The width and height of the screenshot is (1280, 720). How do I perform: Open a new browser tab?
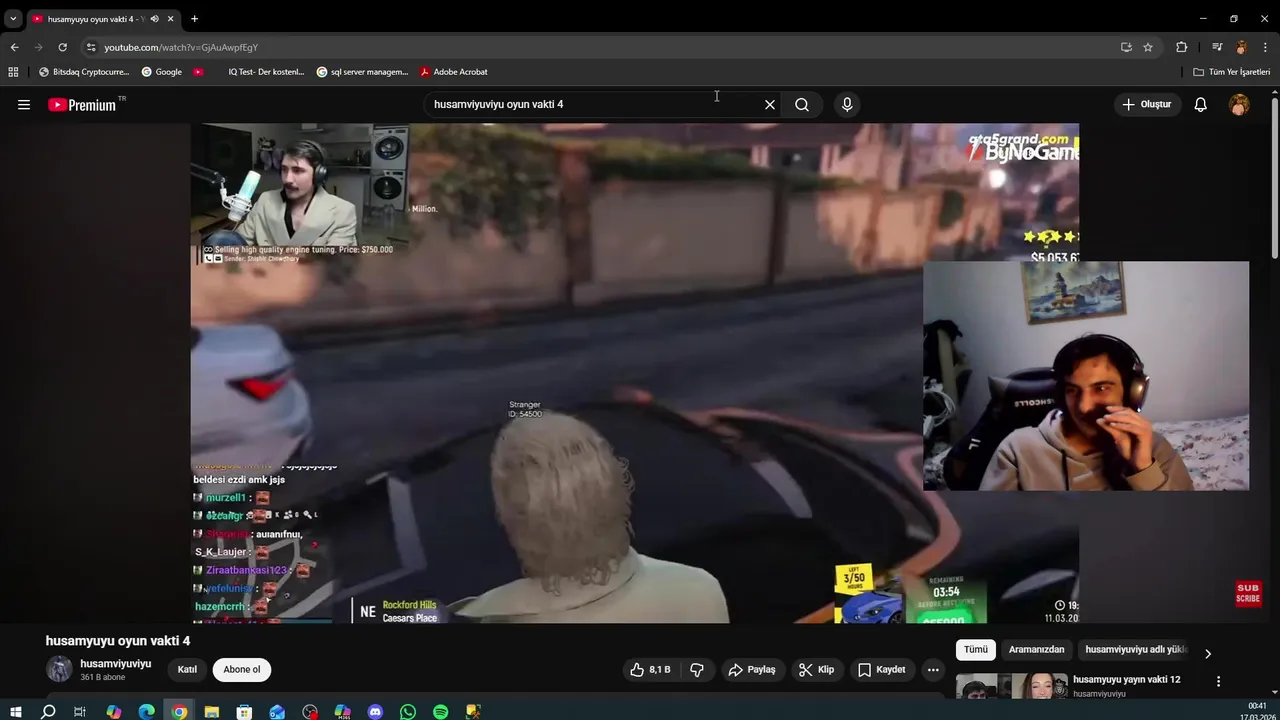pos(194,19)
